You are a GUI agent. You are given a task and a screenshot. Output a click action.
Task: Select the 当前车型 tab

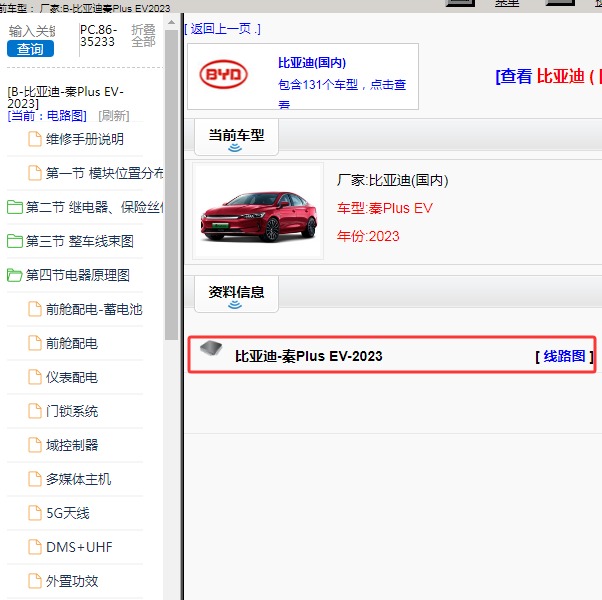(236, 137)
